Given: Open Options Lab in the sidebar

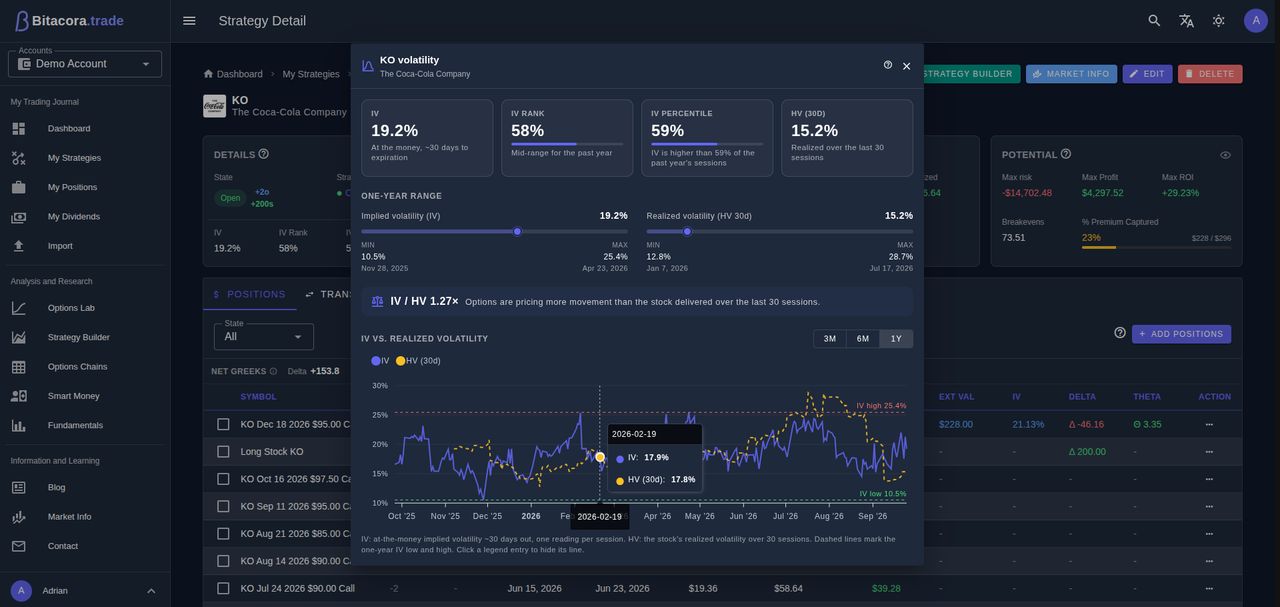Looking at the screenshot, I should tap(85, 308).
